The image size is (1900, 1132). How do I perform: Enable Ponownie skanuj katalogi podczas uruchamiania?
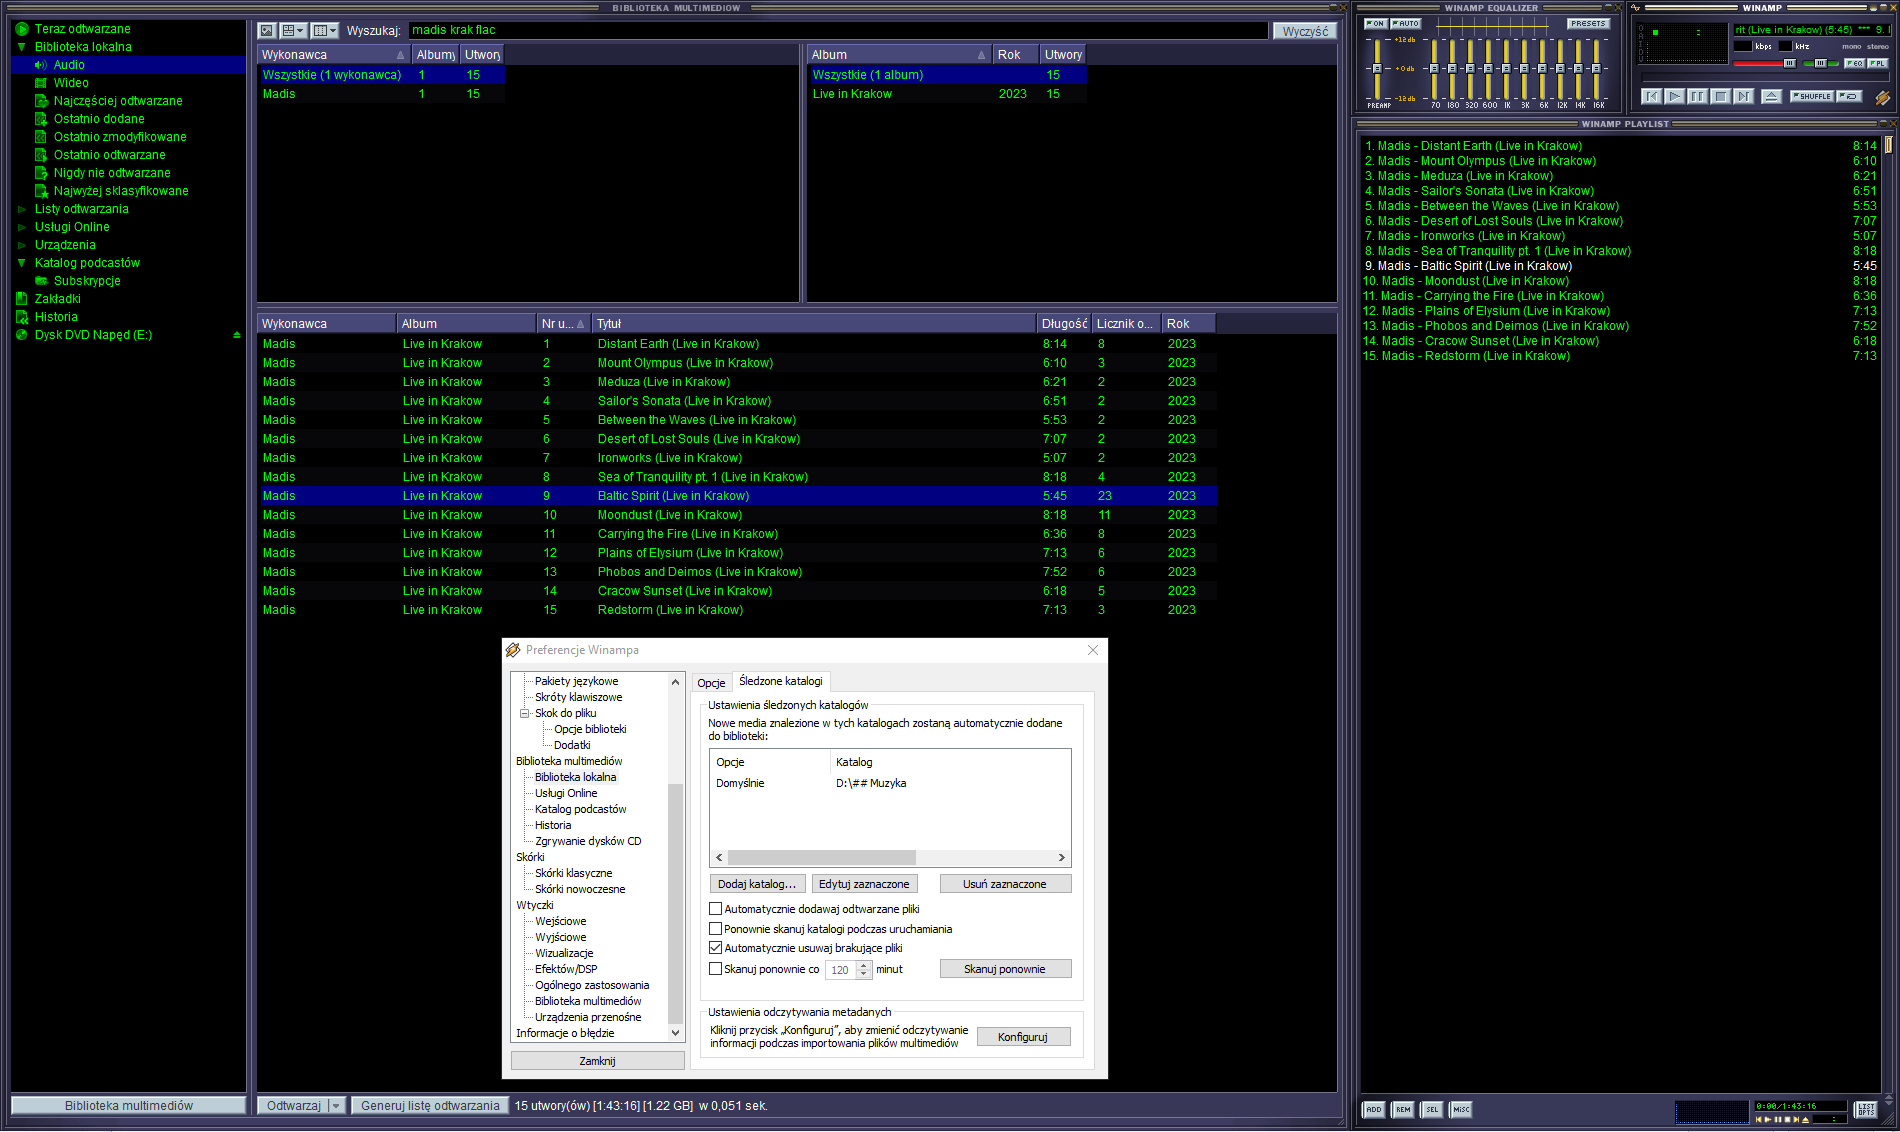pos(715,929)
